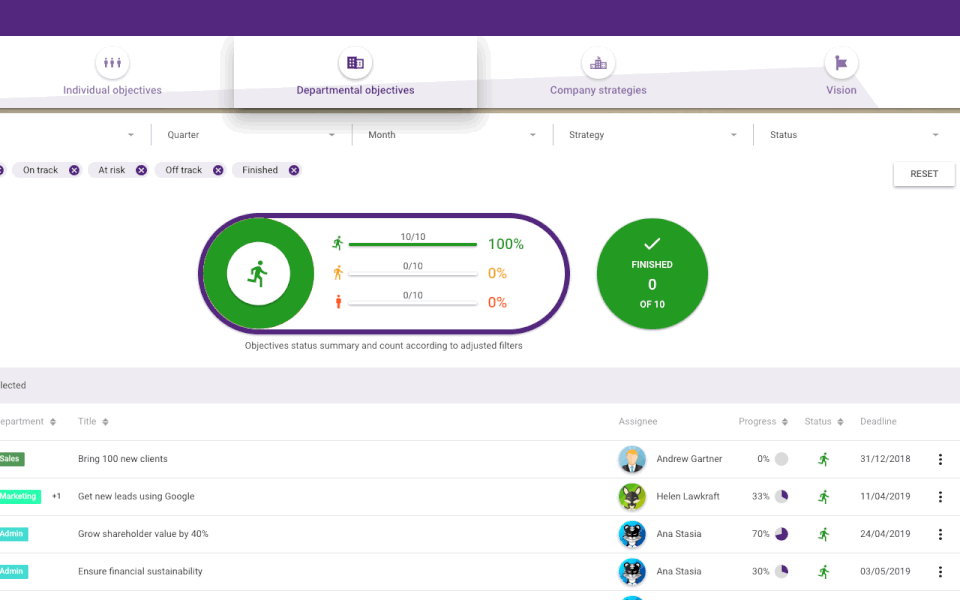The image size is (960, 600).
Task: Open the Individual objectives people icon
Action: (x=112, y=62)
